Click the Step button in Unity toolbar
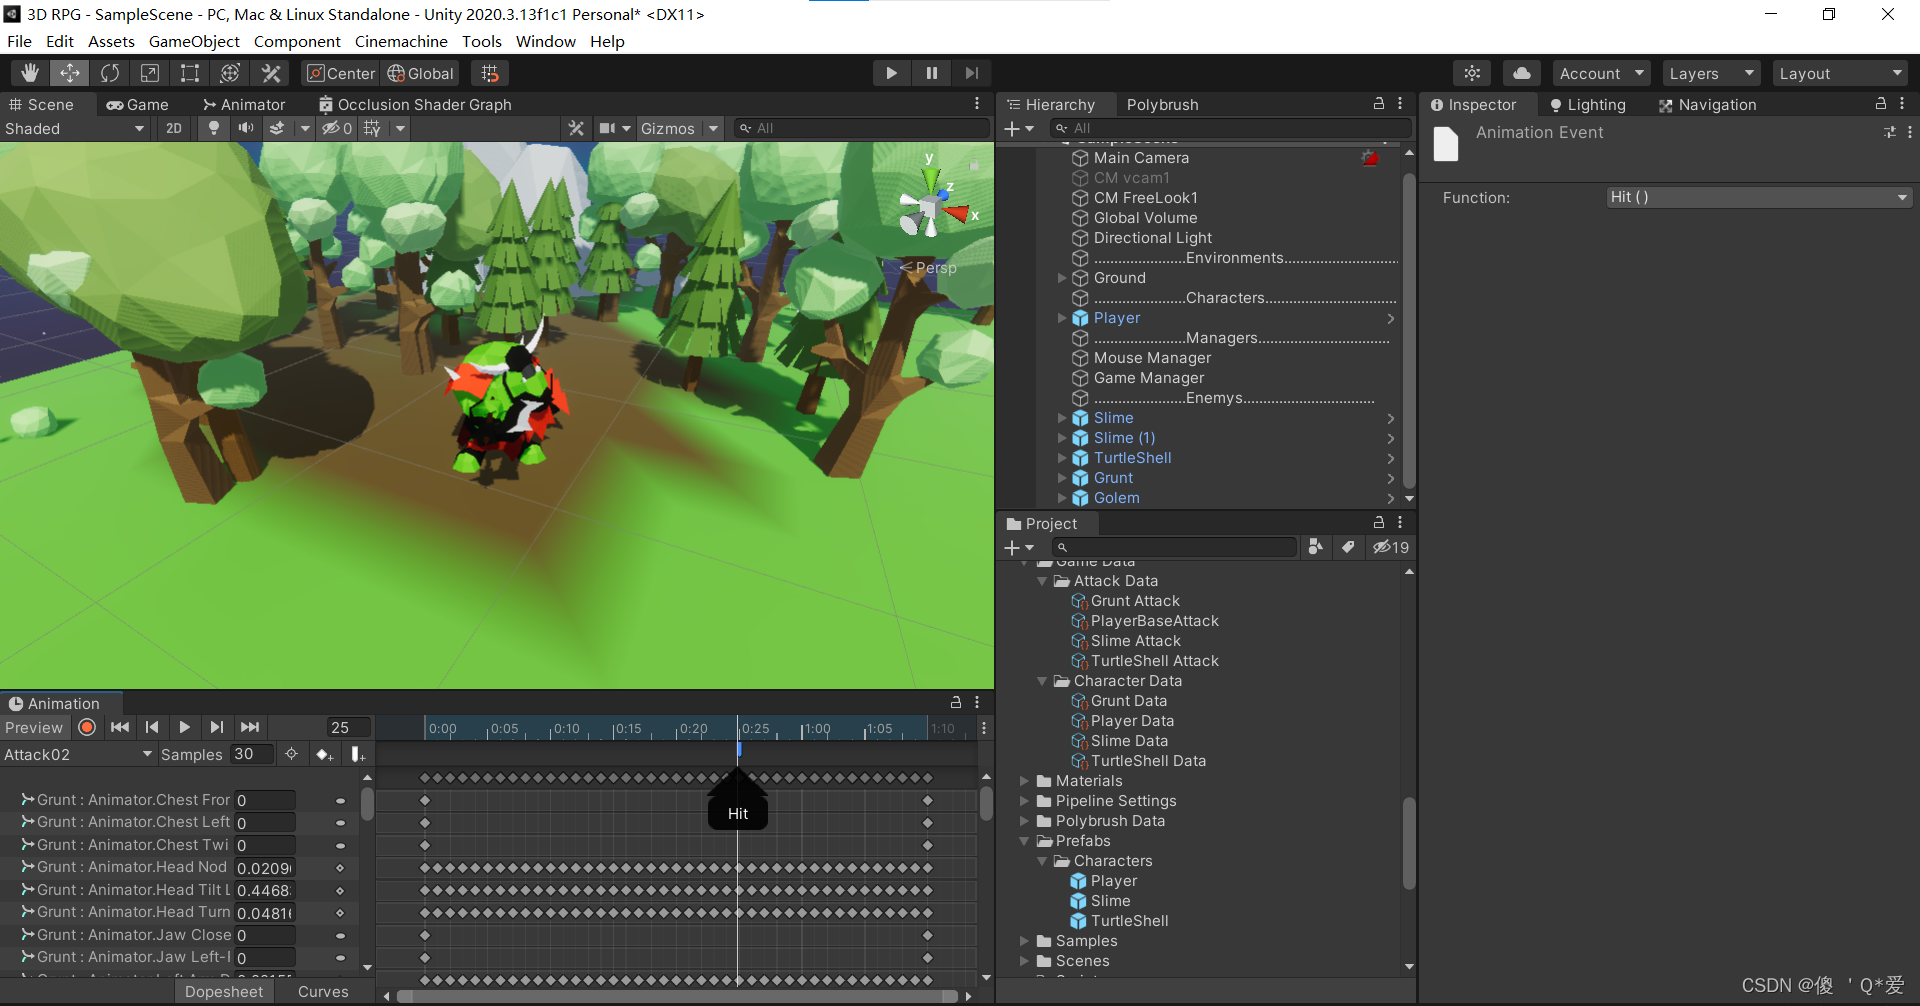This screenshot has width=1920, height=1006. (x=972, y=73)
